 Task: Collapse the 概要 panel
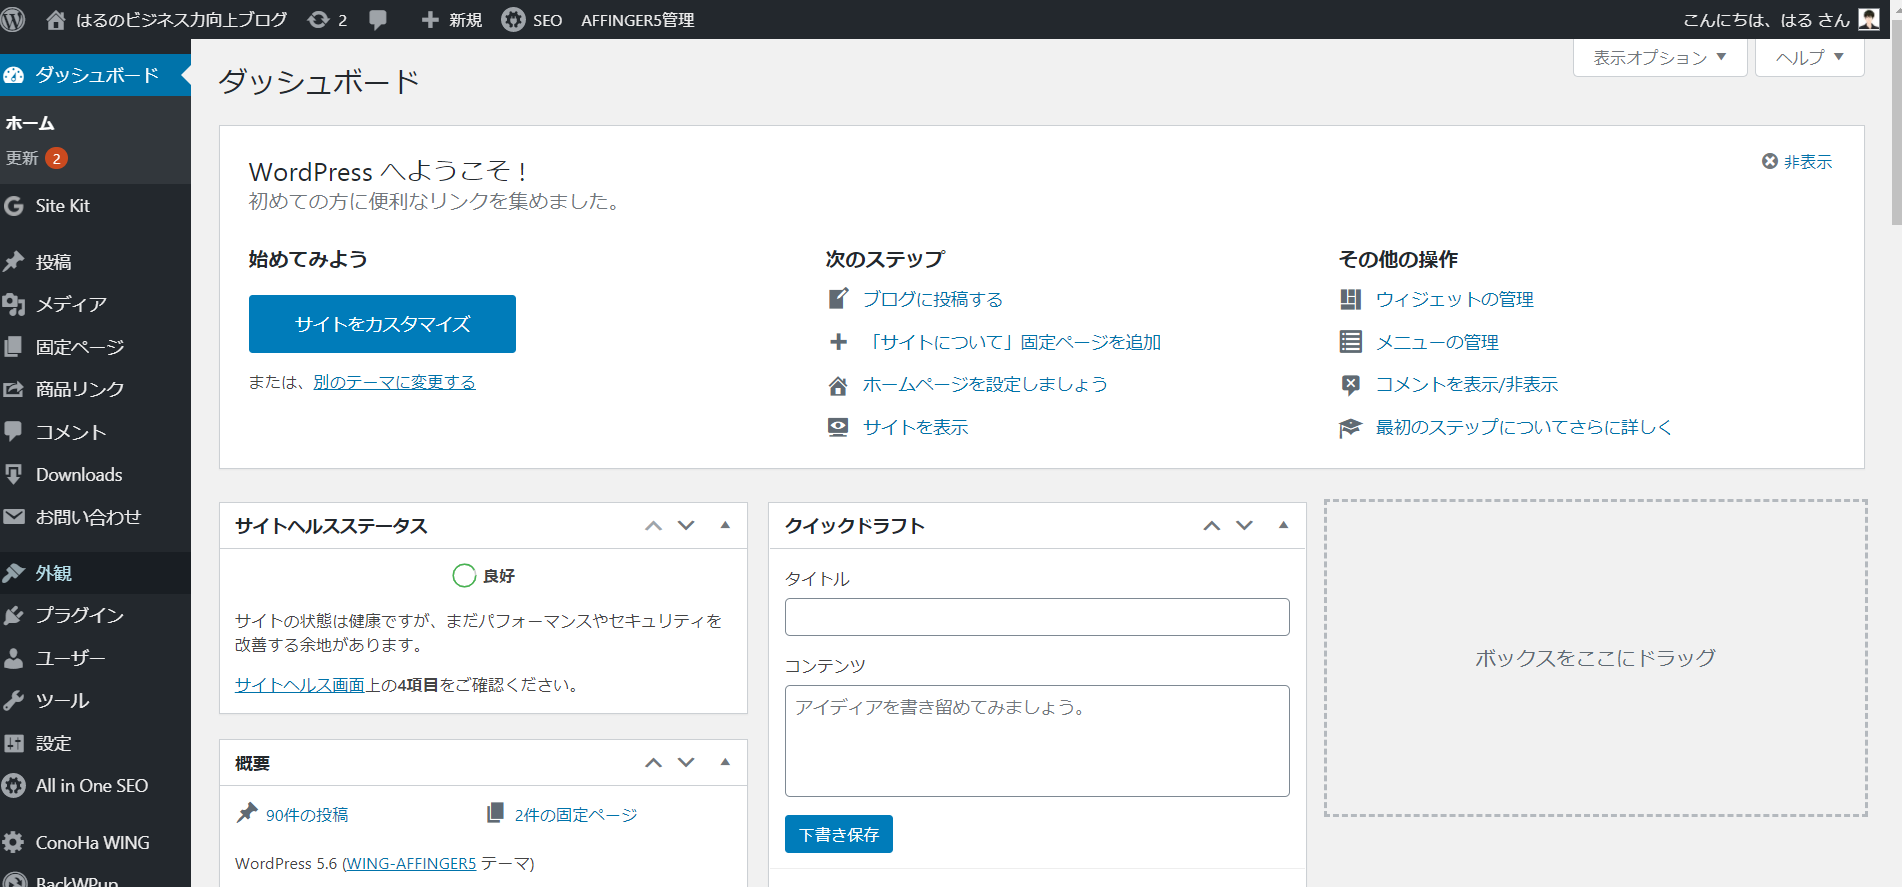coord(725,762)
